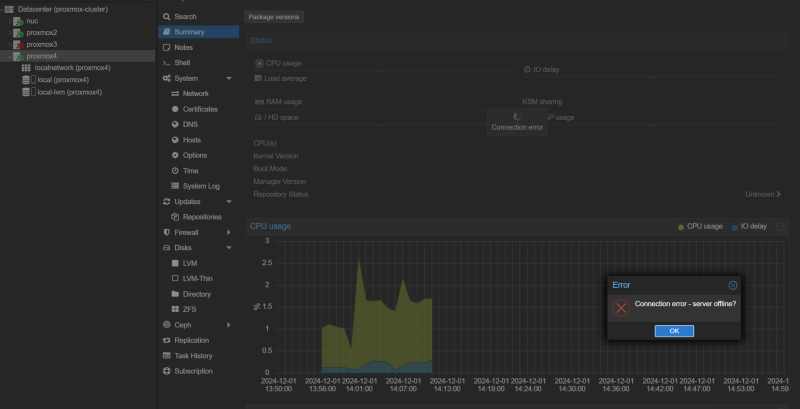Open the Notes menu item
This screenshot has width=800, height=409.
tap(198, 47)
